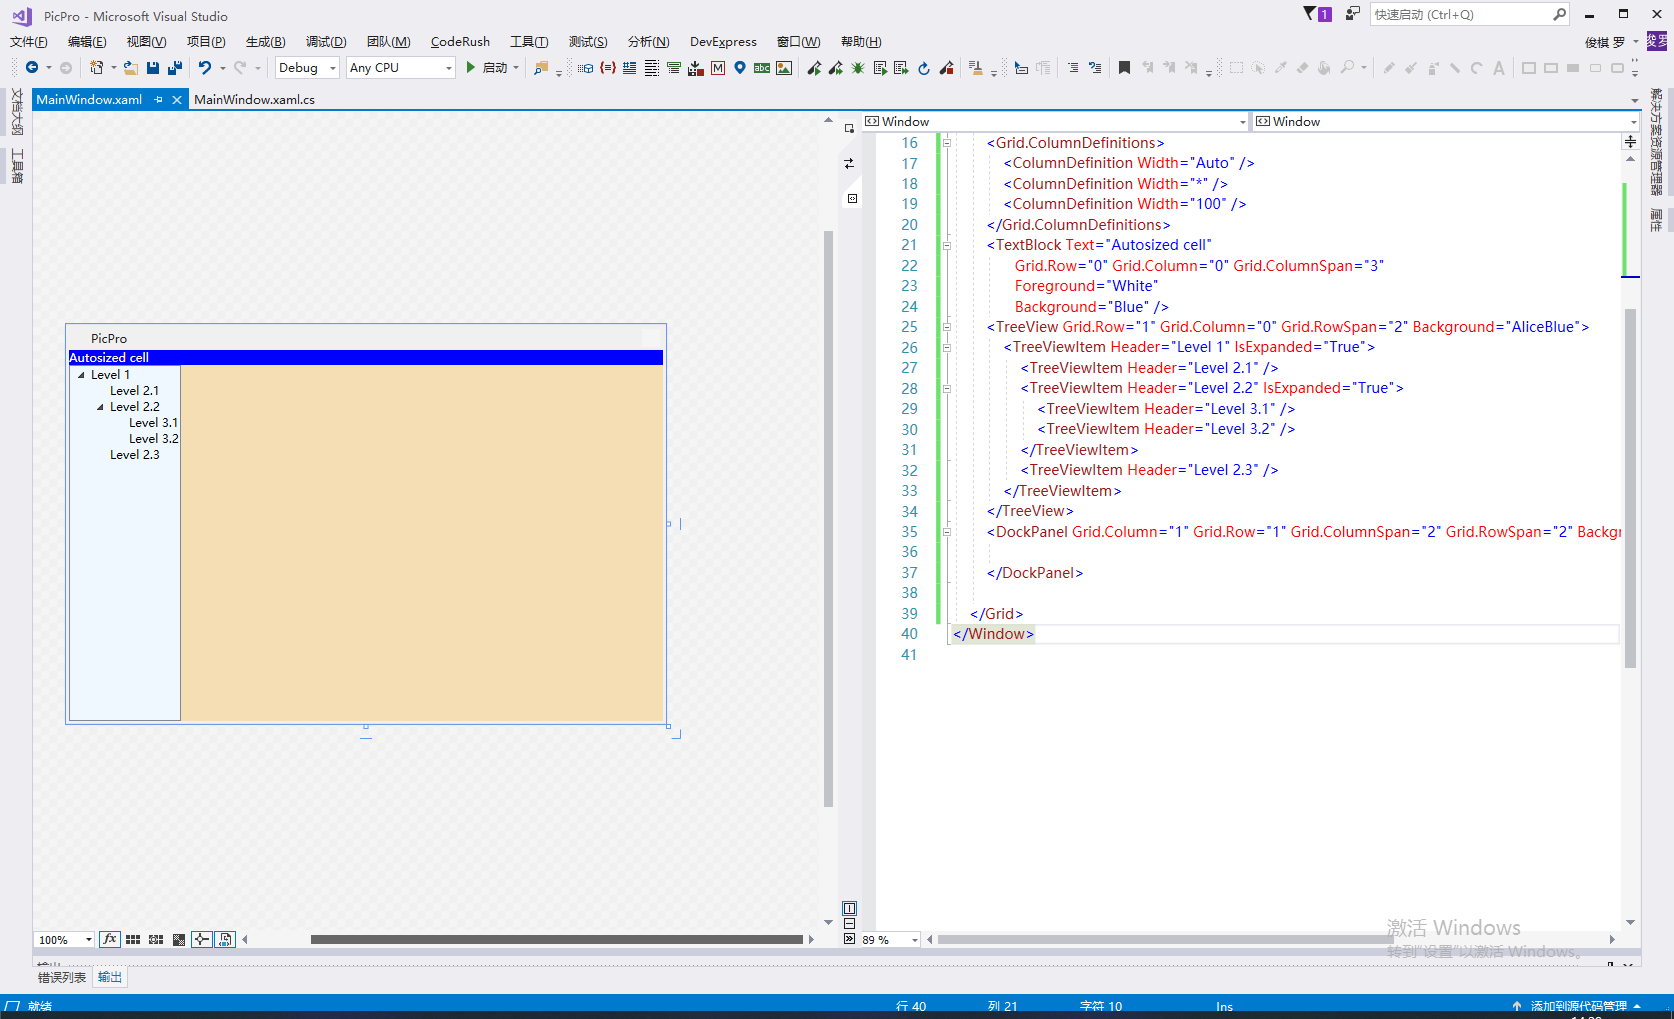Pin the MainWindow.xaml tab
This screenshot has width=1674, height=1019.
(158, 100)
